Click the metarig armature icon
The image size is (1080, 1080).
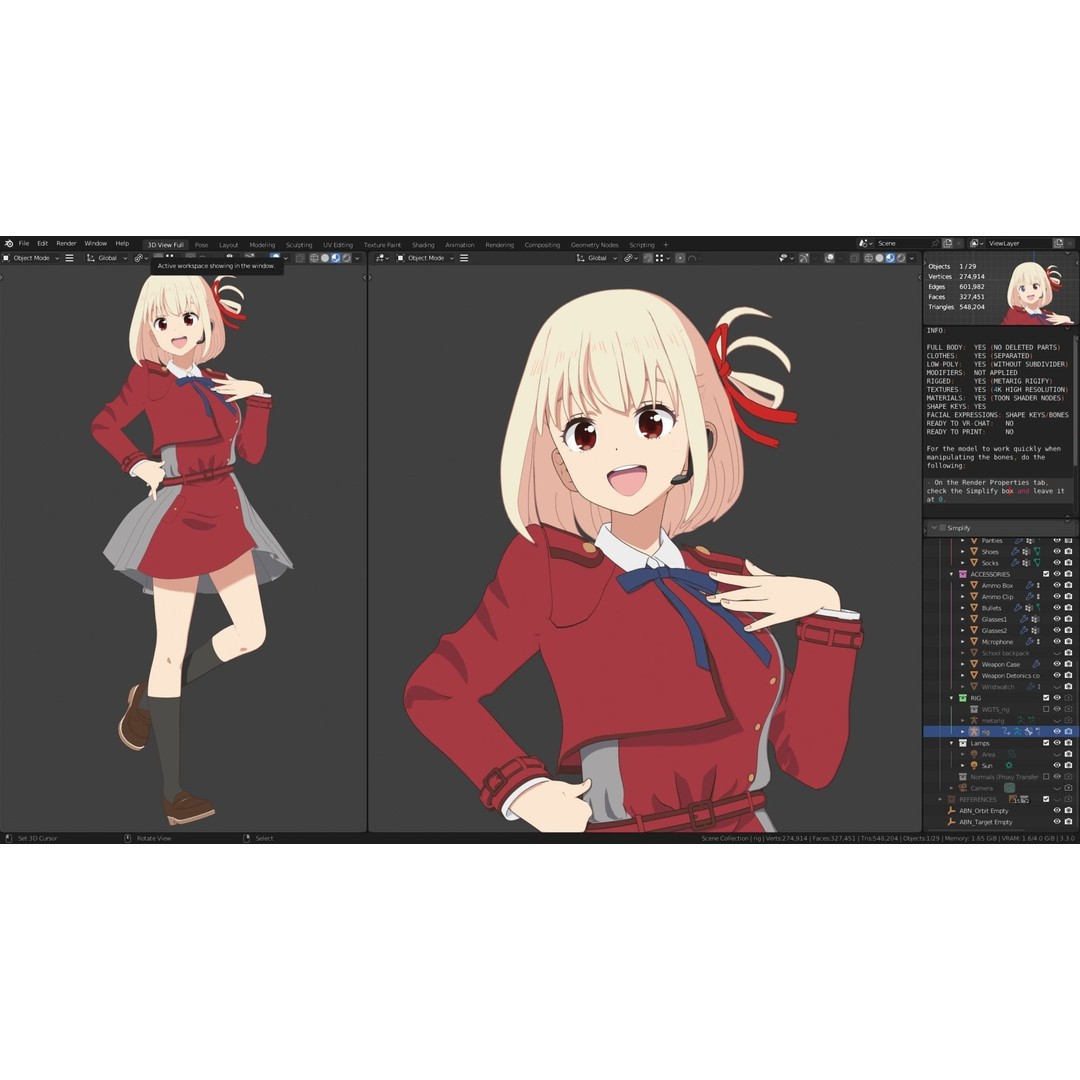click(x=974, y=720)
